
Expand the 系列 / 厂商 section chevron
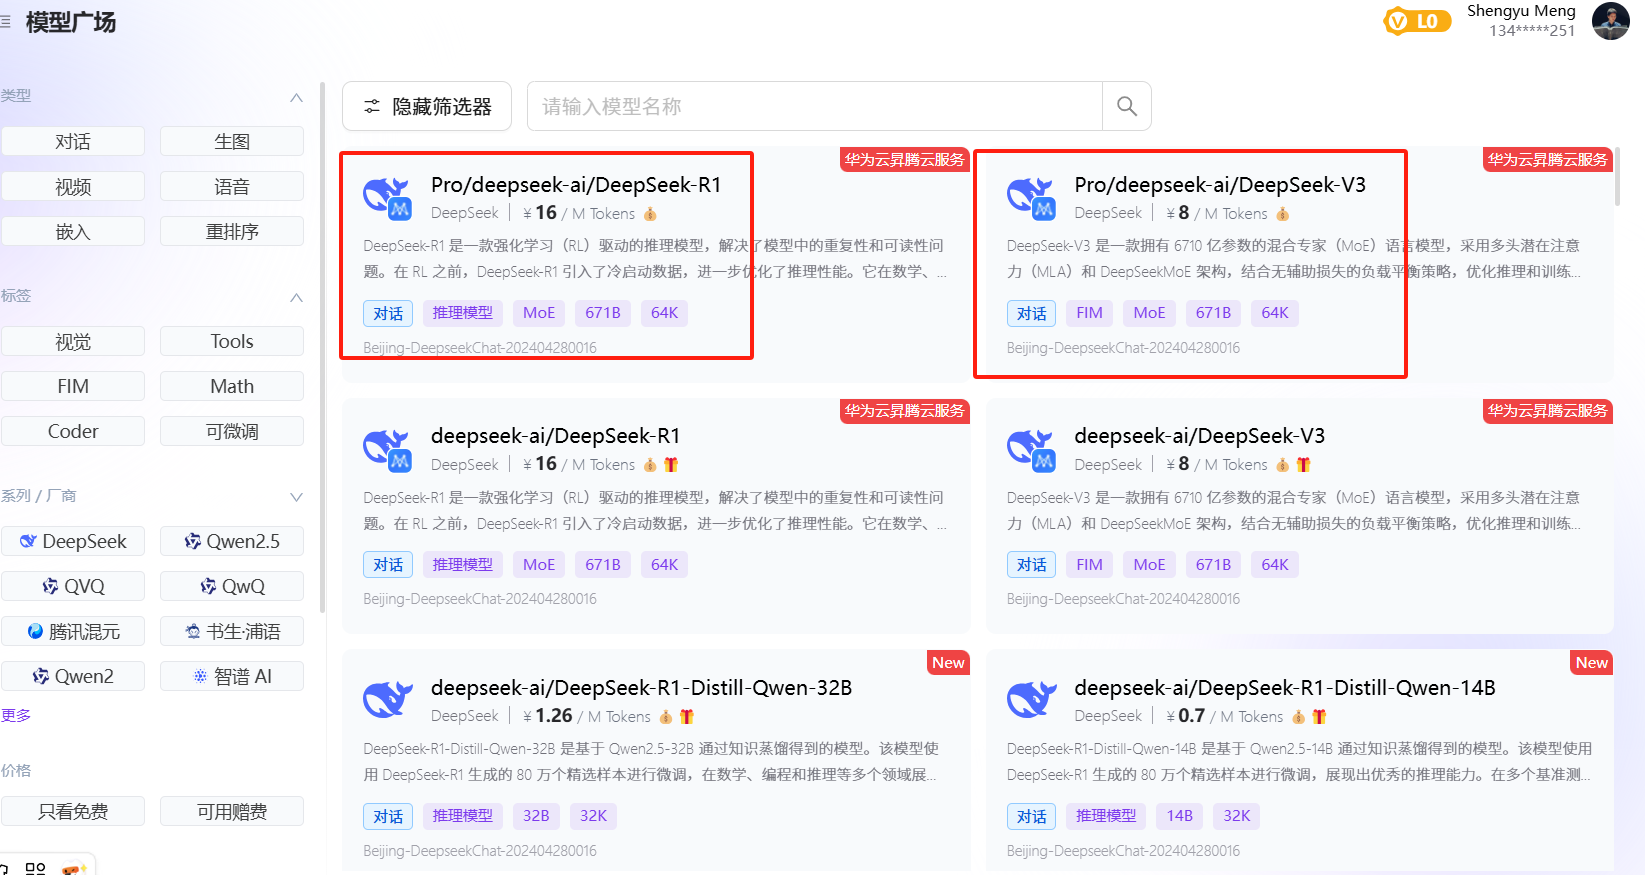pyautogui.click(x=296, y=497)
